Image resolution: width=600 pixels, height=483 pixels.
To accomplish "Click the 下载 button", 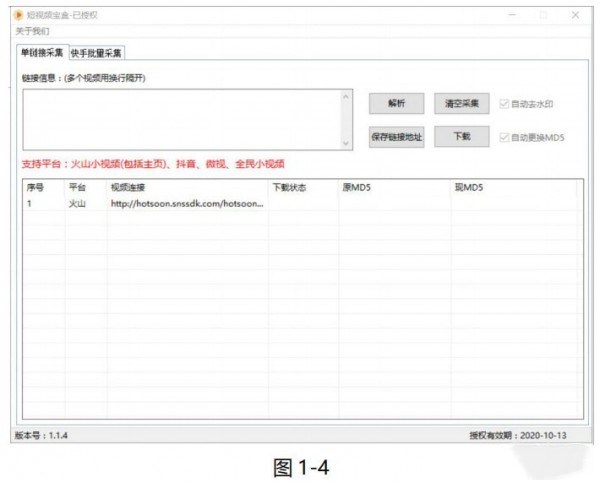I will [x=461, y=136].
